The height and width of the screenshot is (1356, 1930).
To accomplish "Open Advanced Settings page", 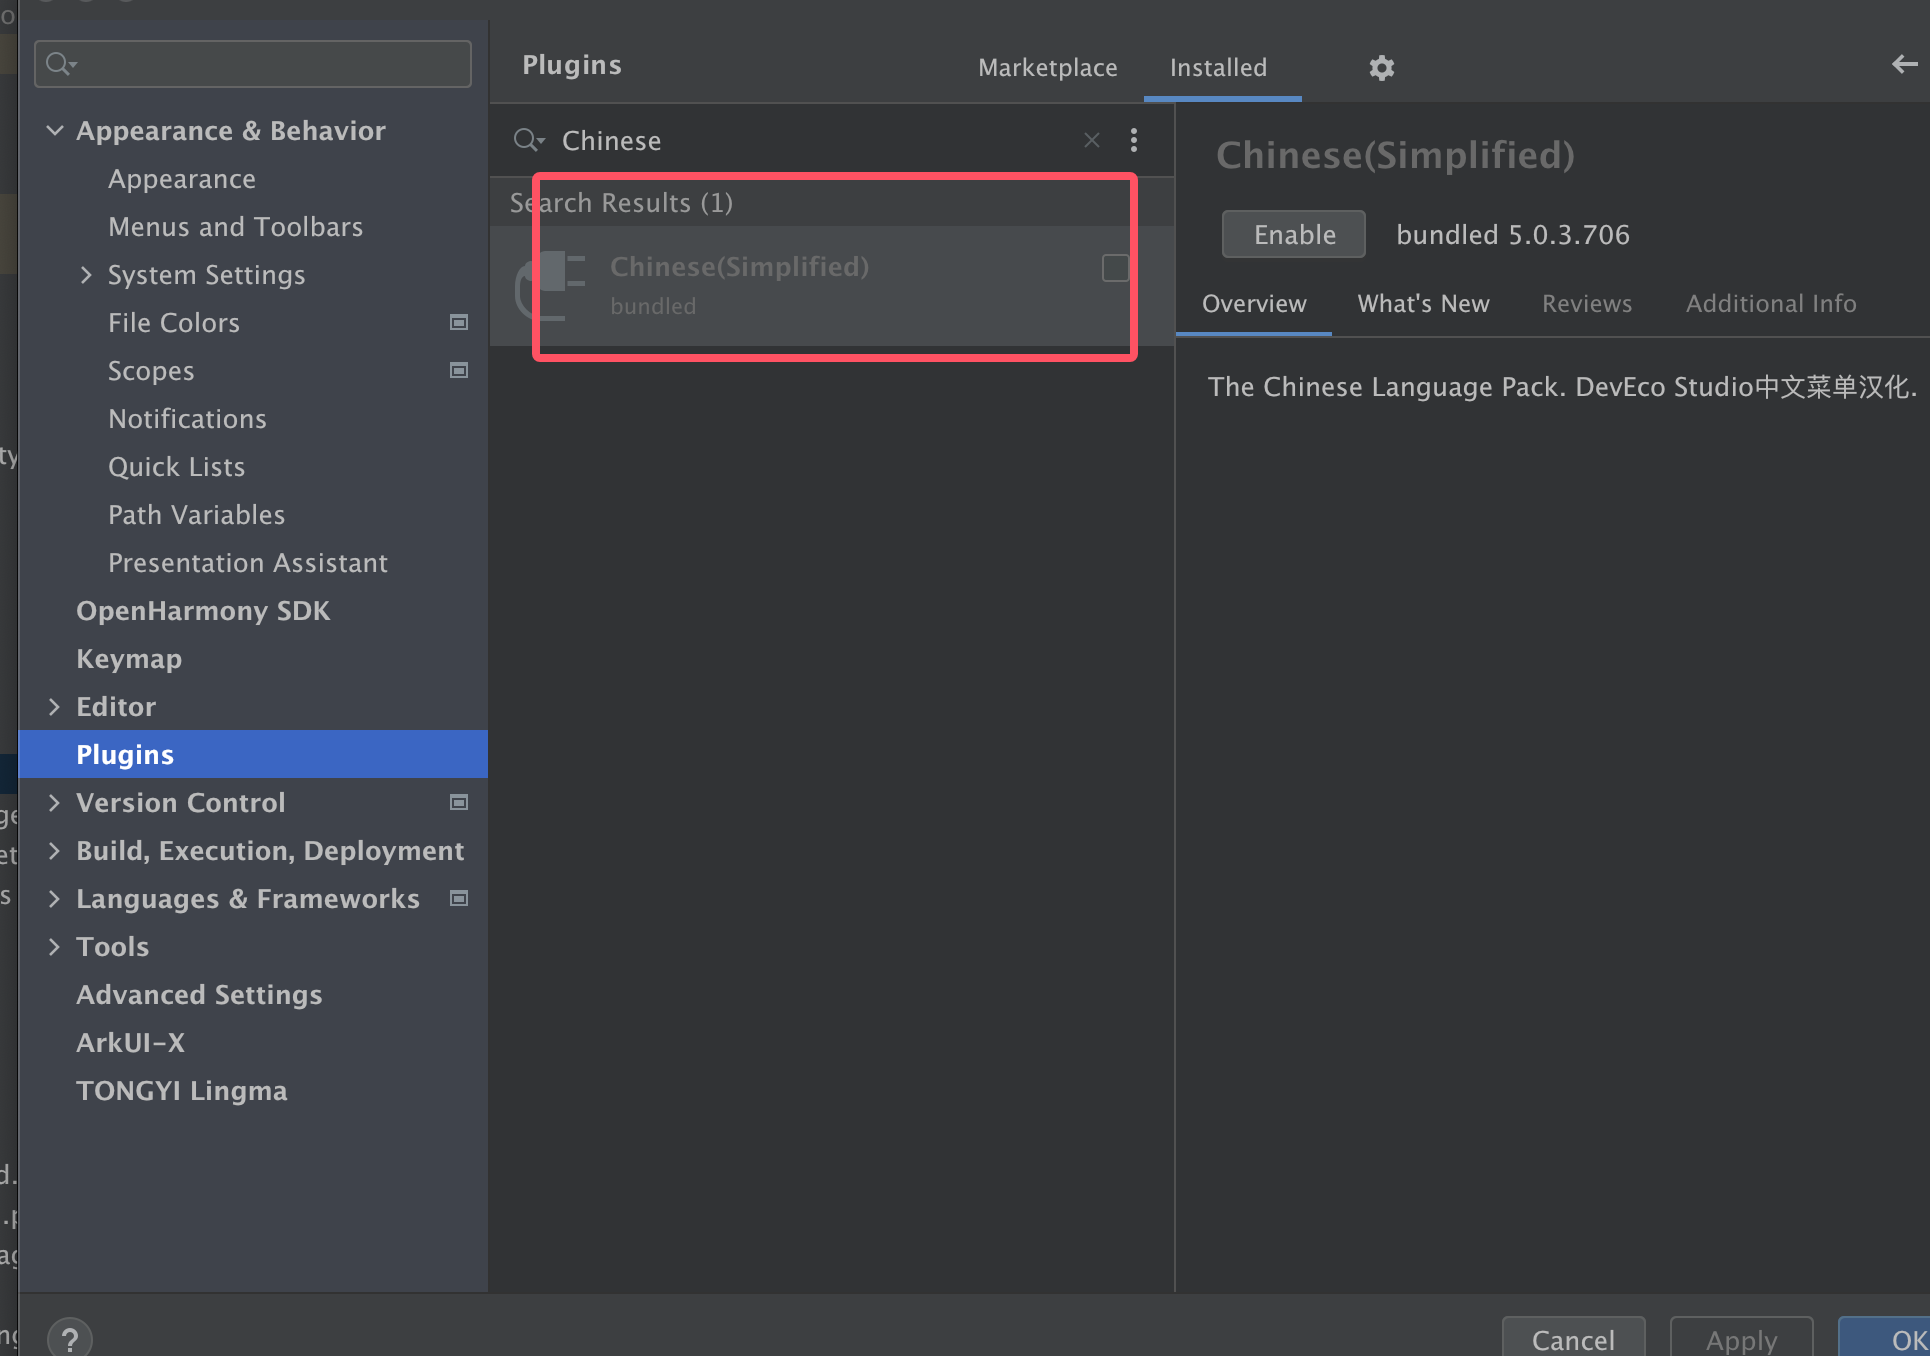I will pos(199,995).
